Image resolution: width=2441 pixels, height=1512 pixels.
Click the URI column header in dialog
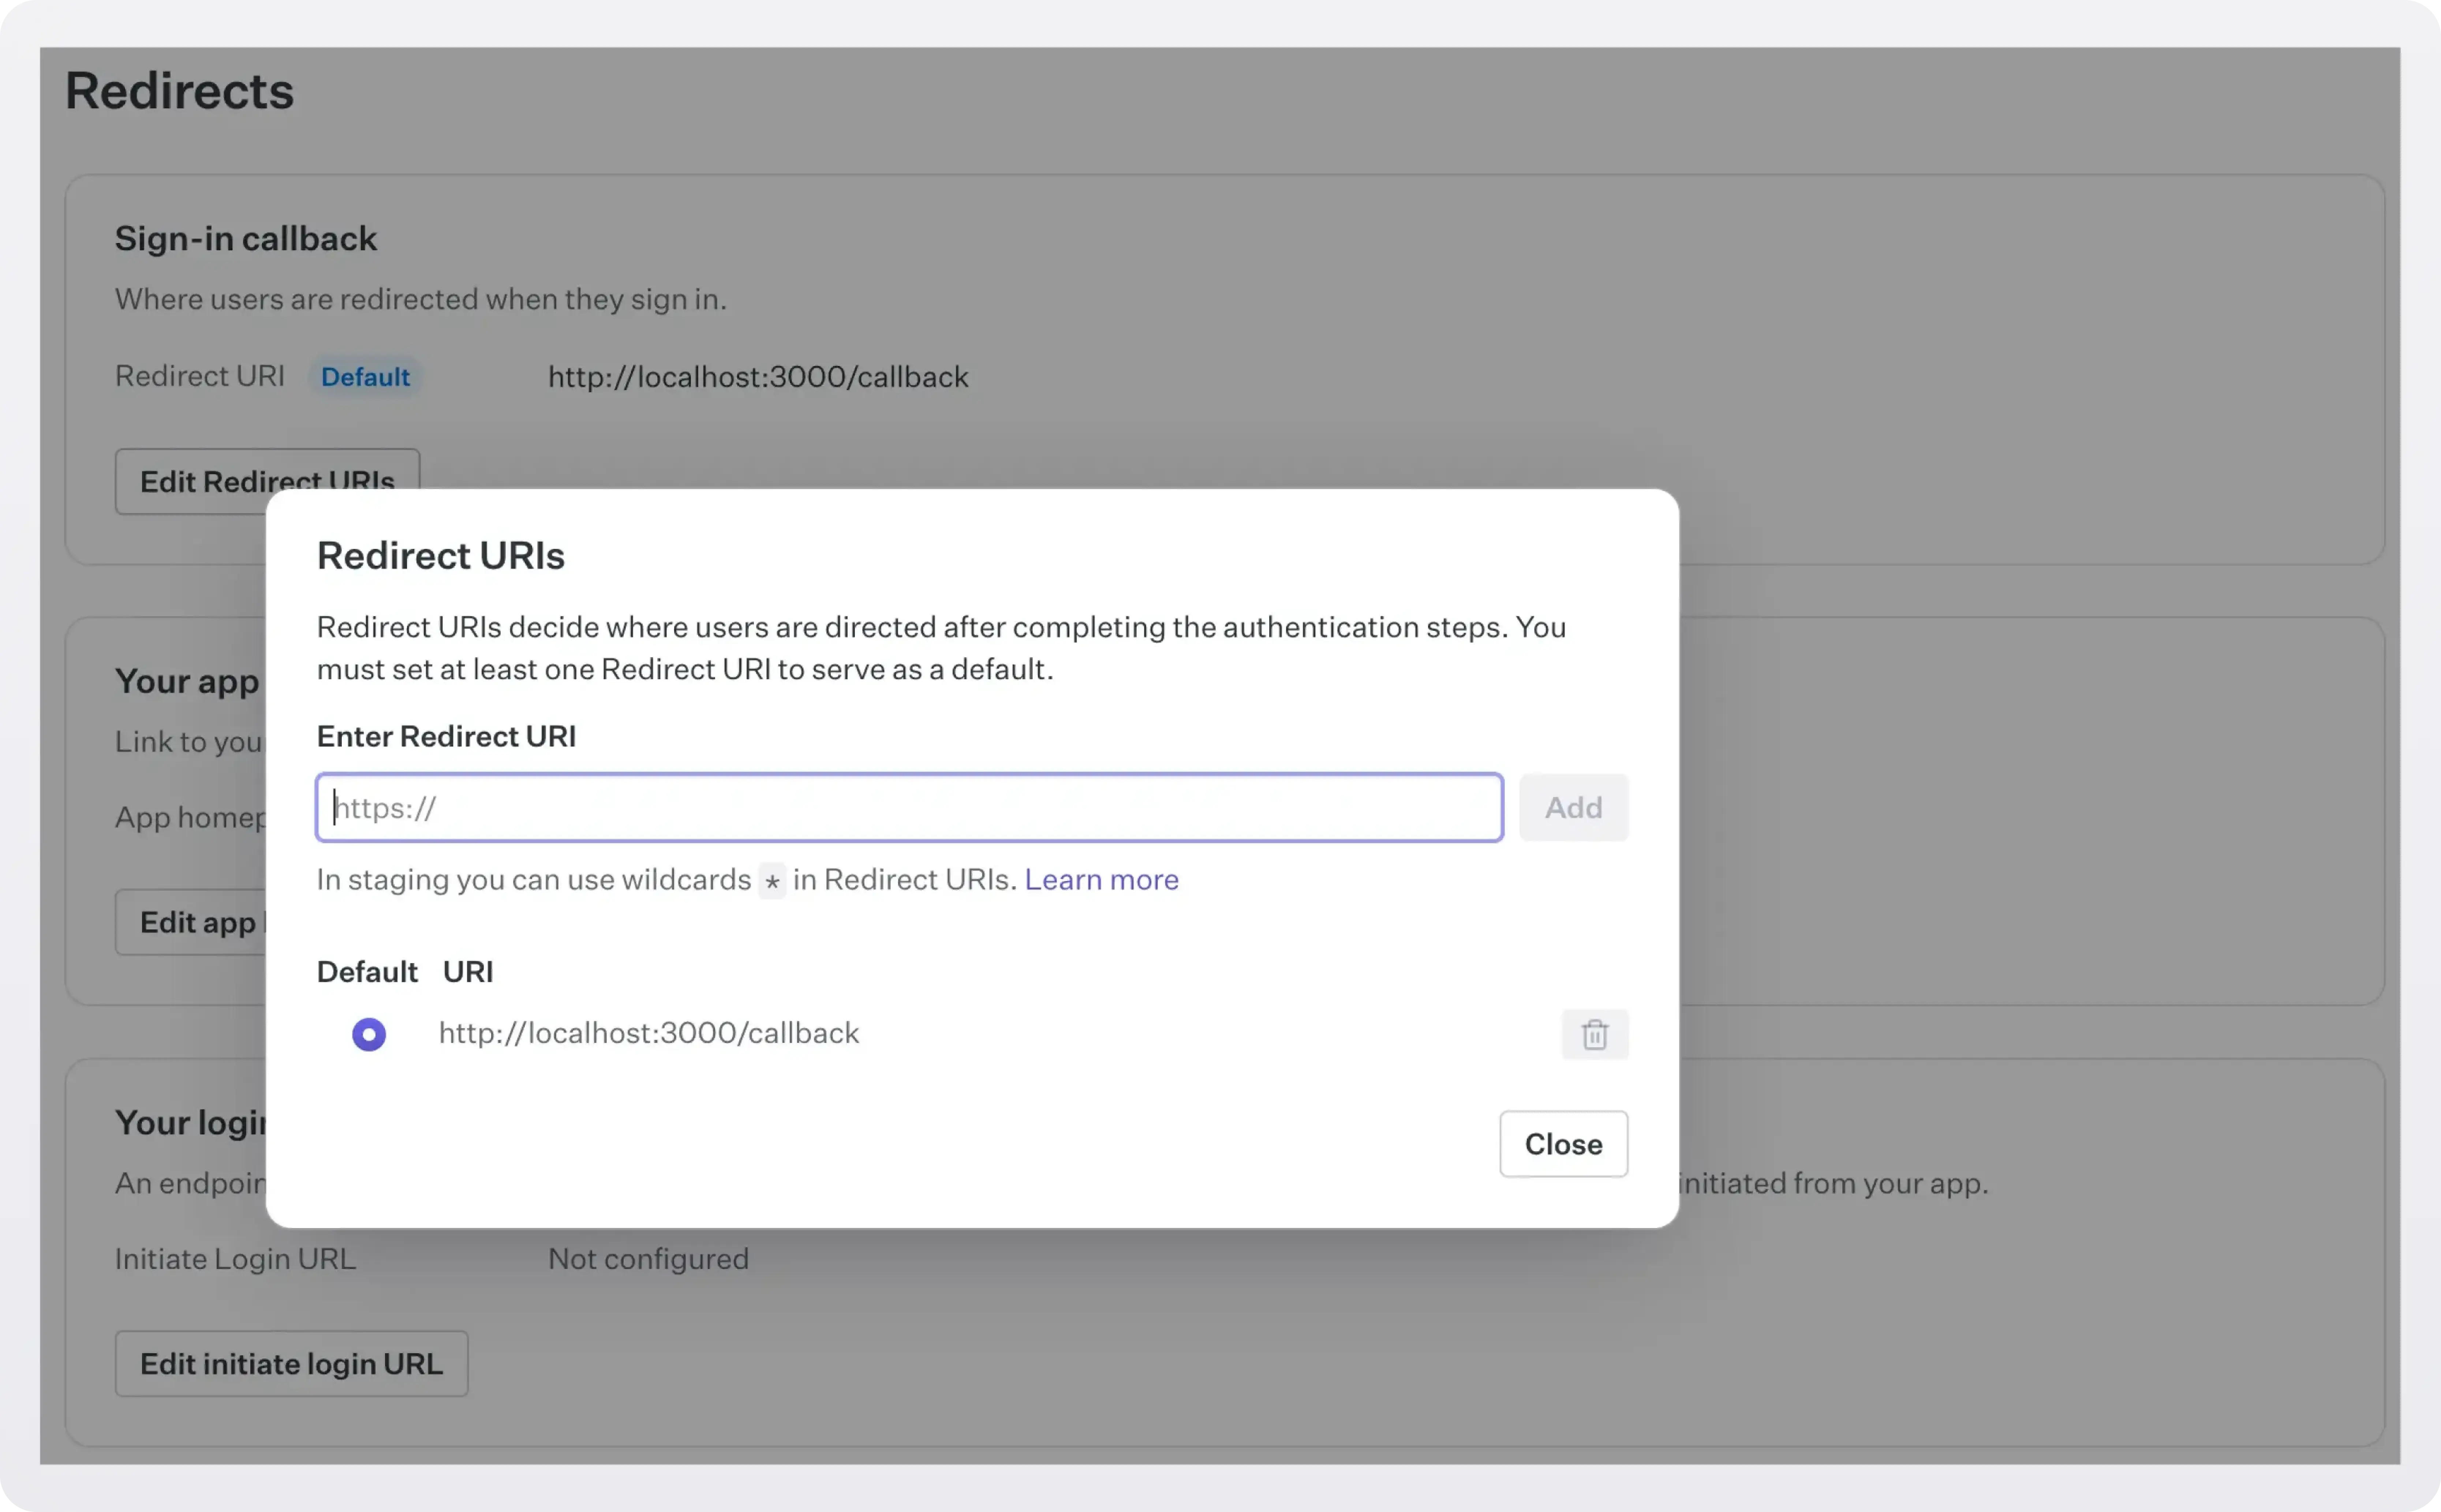click(468, 971)
